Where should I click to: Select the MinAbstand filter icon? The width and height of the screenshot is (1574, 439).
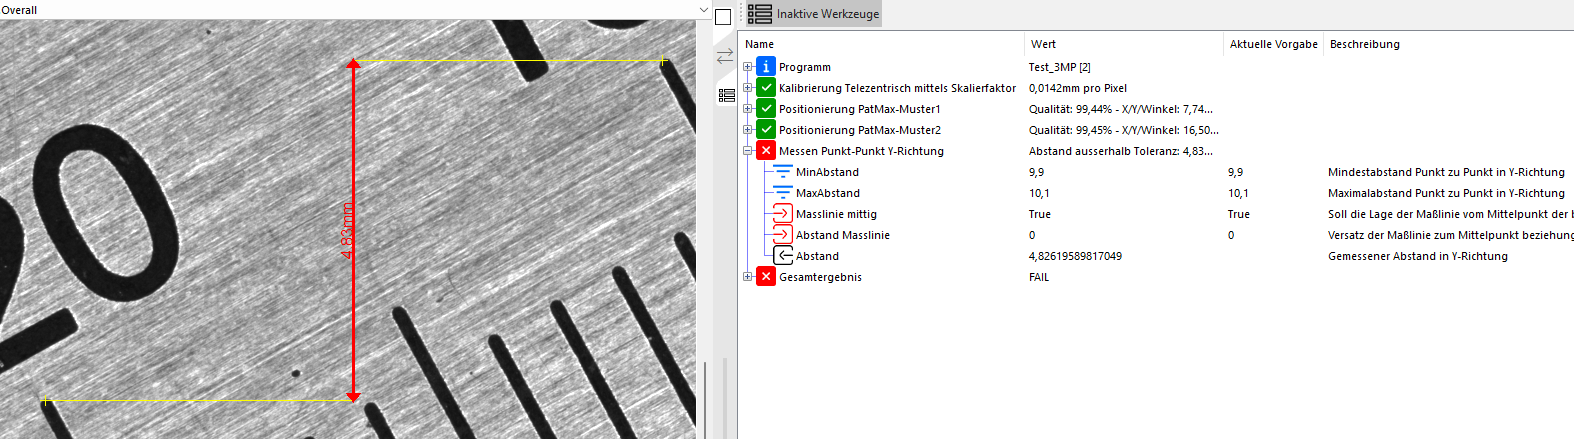782,172
